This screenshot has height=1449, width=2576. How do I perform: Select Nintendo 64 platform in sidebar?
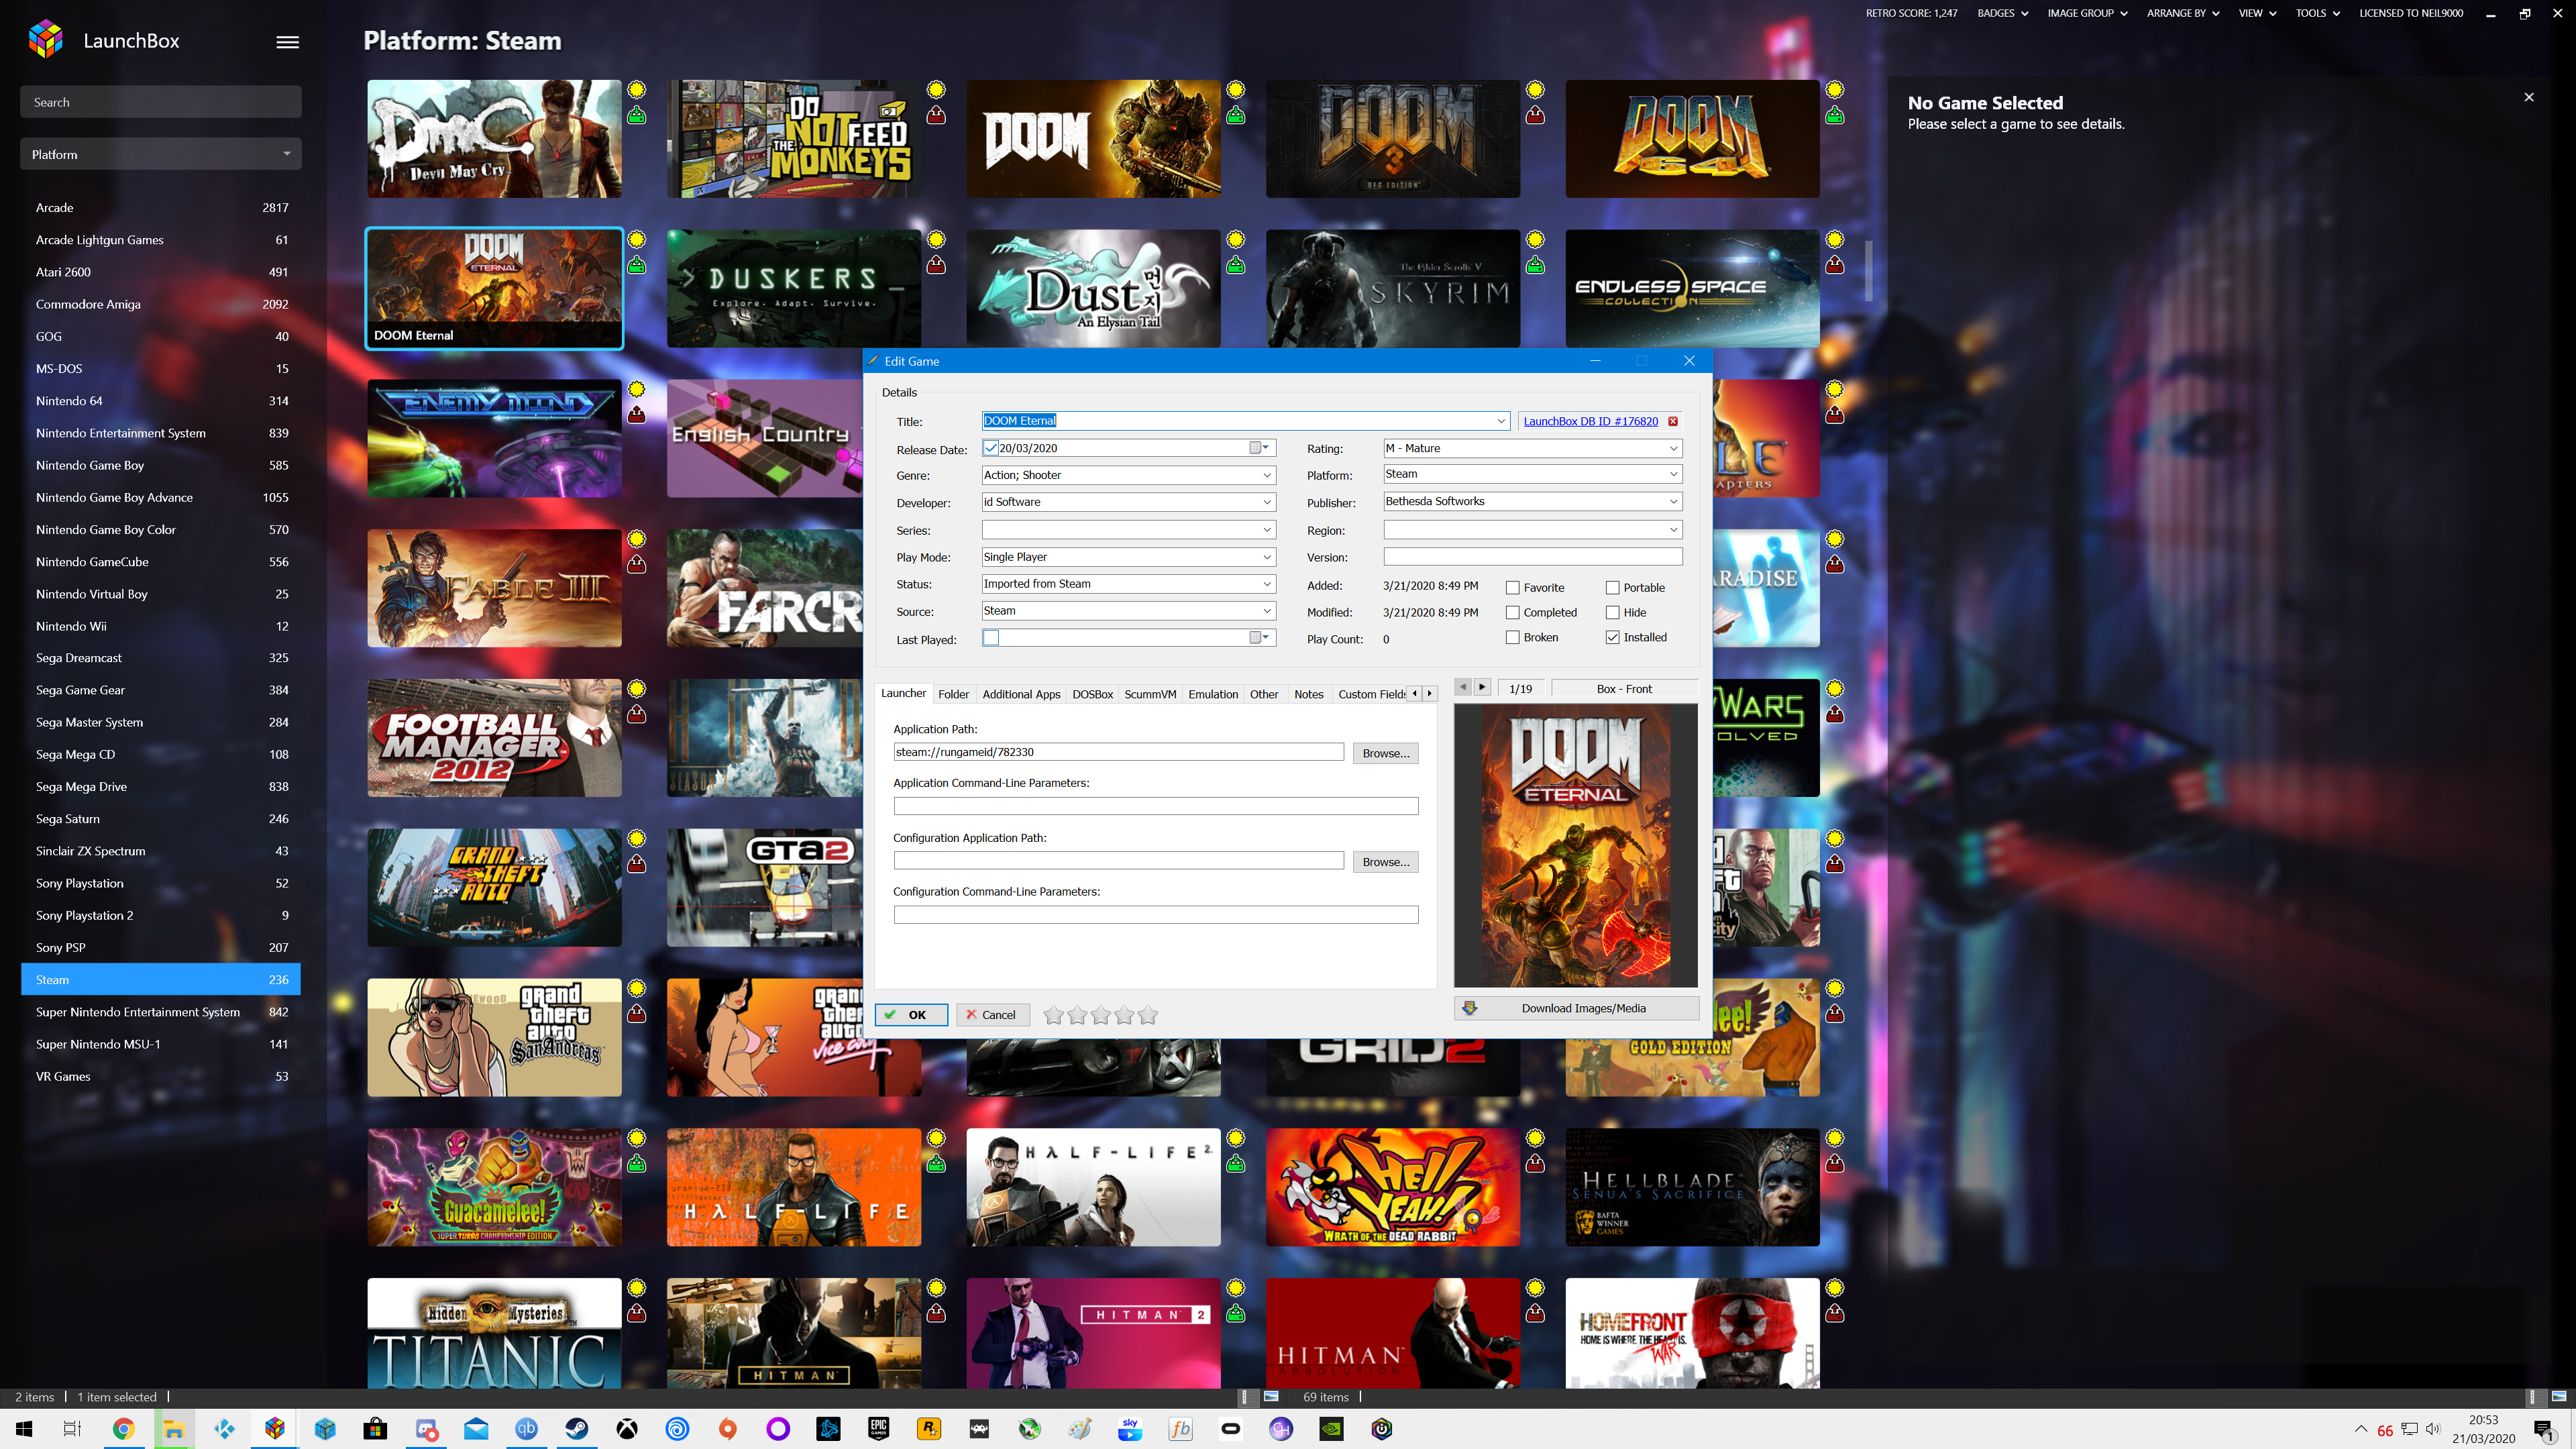(x=161, y=401)
